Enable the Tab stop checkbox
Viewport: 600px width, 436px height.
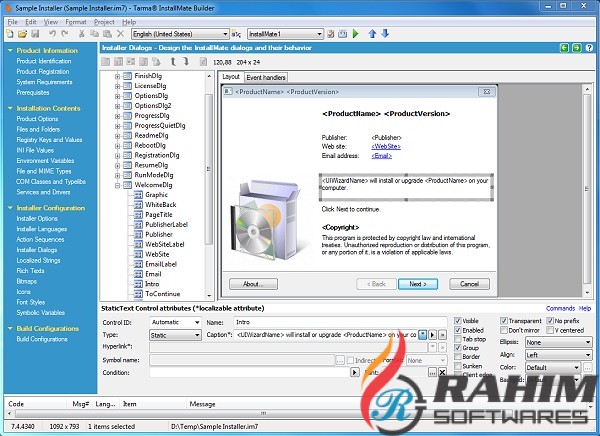click(458, 339)
